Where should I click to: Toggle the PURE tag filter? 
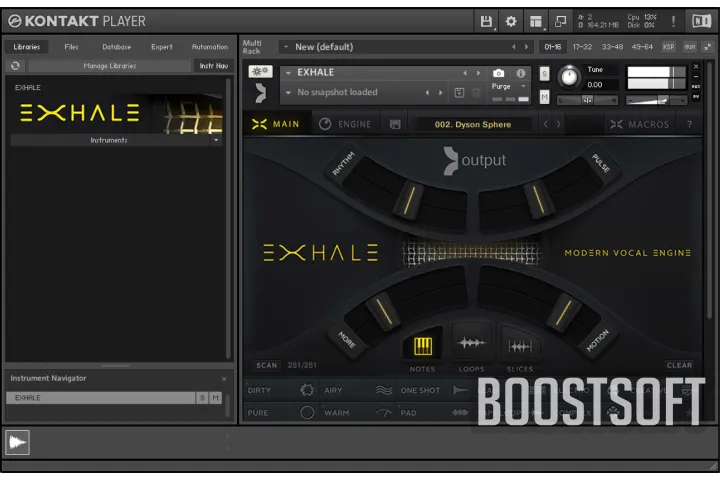[281, 413]
